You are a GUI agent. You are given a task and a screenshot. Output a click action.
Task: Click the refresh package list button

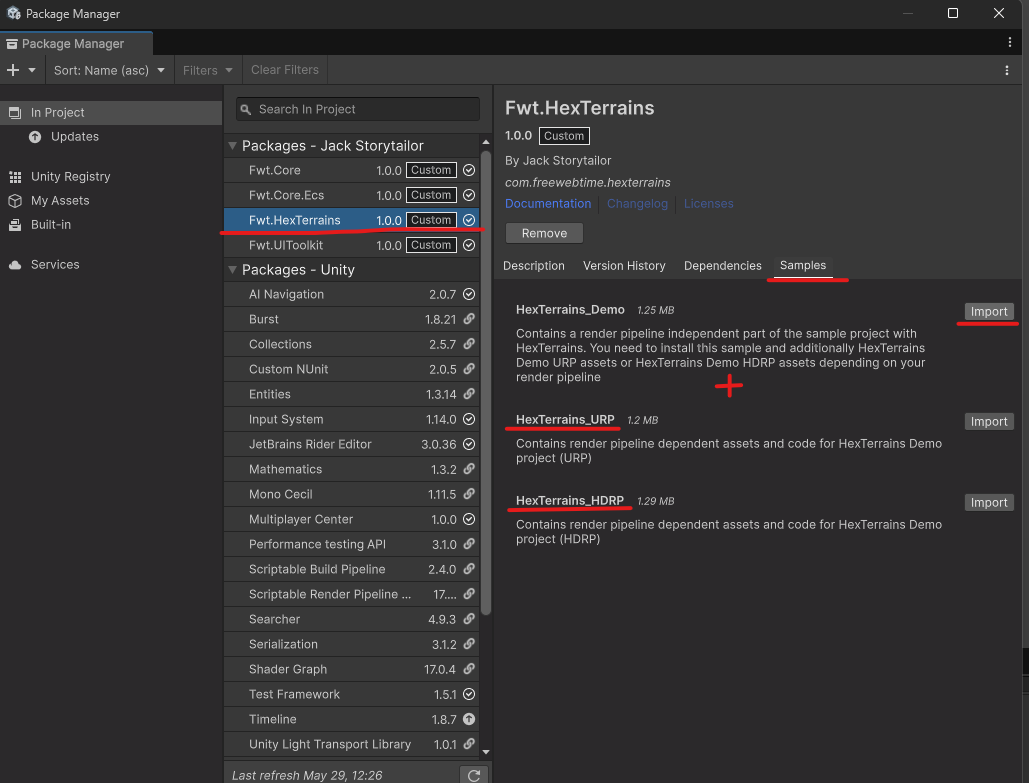tap(474, 775)
